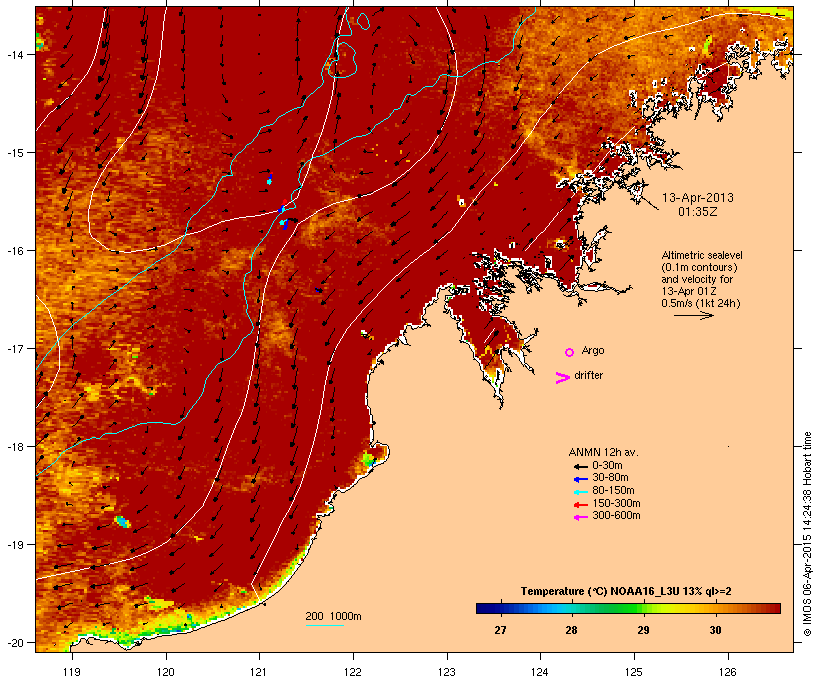Click the red 150-300m legend arrow

tap(580, 505)
